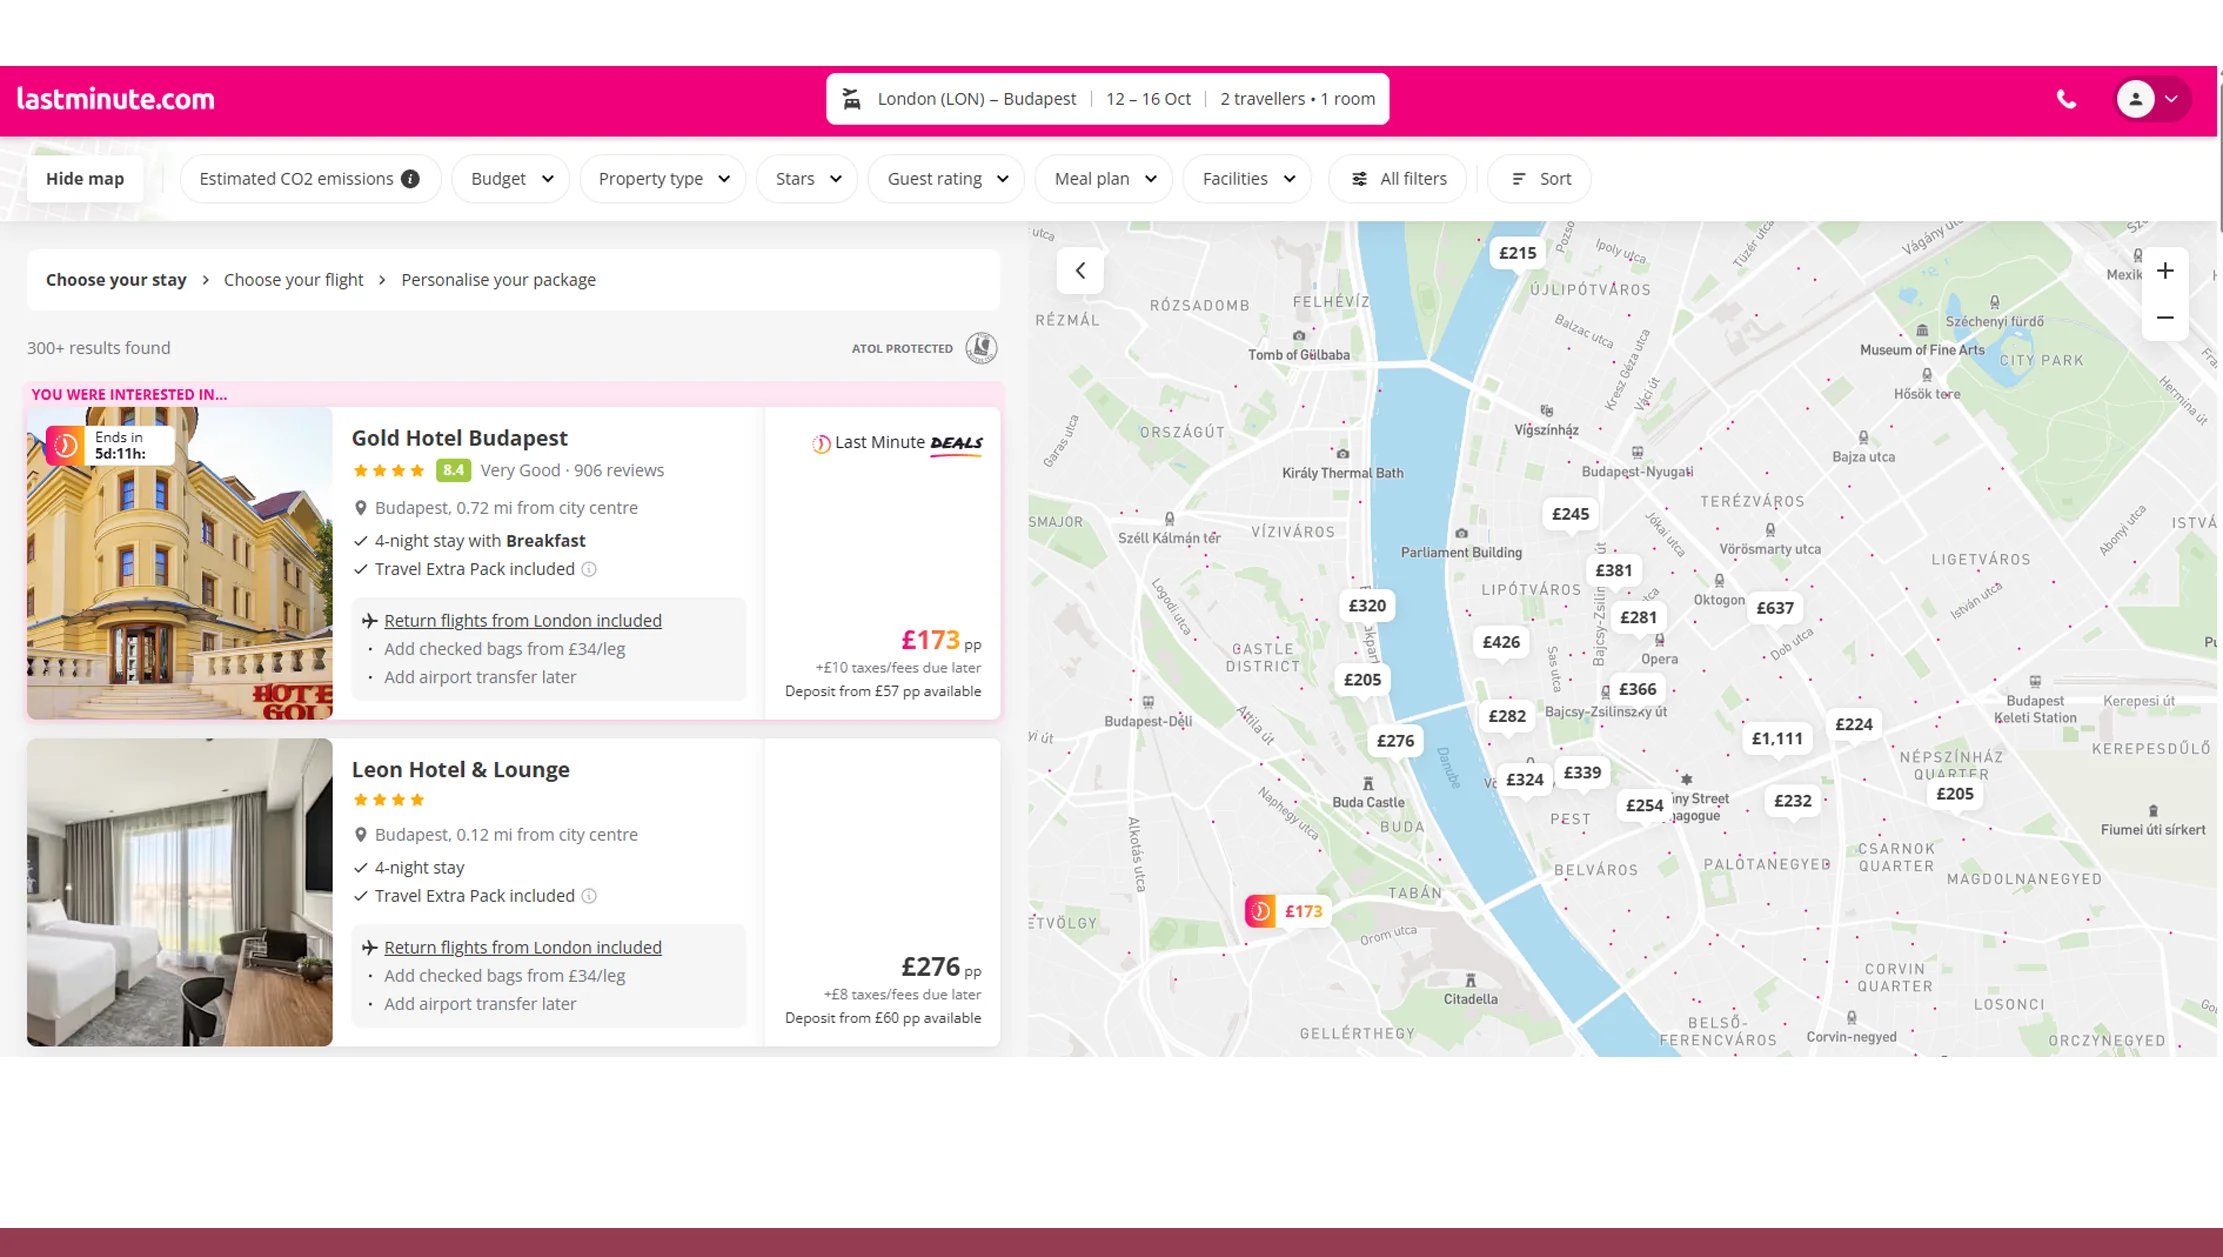Click the CO2 emissions info icon
The width and height of the screenshot is (2223, 1257).
click(410, 178)
